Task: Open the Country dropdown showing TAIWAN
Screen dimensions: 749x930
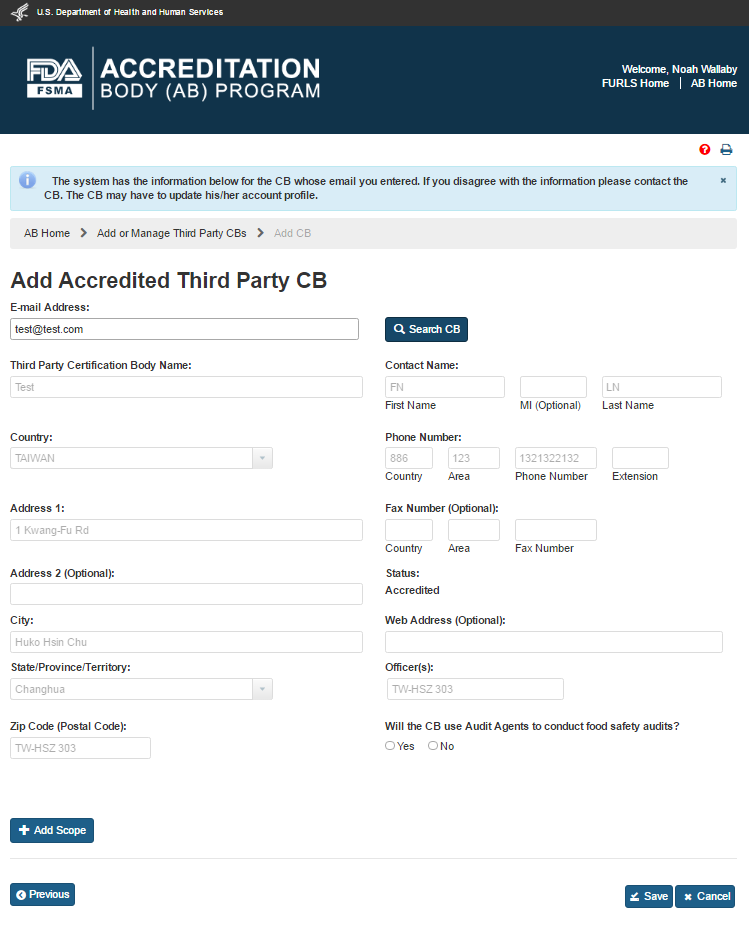Action: (261, 458)
